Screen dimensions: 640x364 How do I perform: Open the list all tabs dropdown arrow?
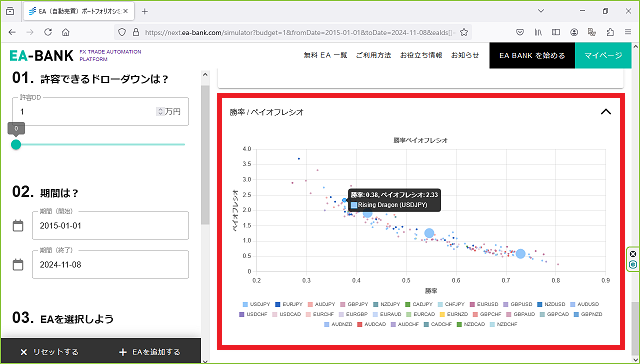(541, 11)
